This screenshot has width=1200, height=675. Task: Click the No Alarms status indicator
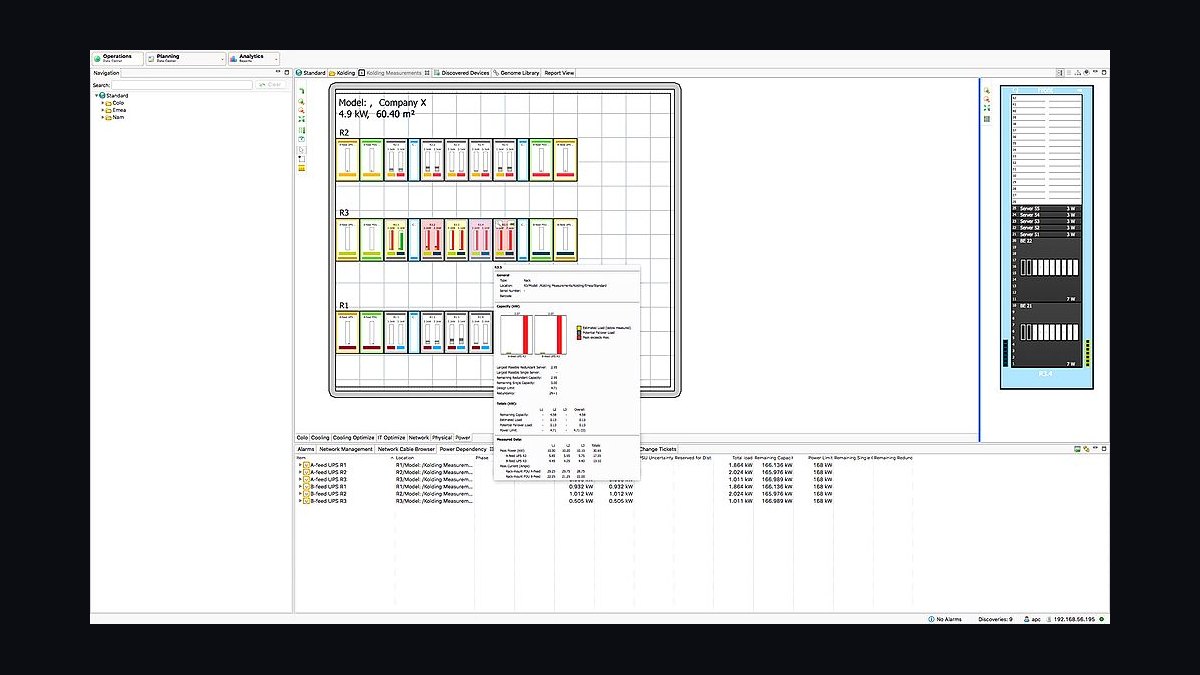945,619
